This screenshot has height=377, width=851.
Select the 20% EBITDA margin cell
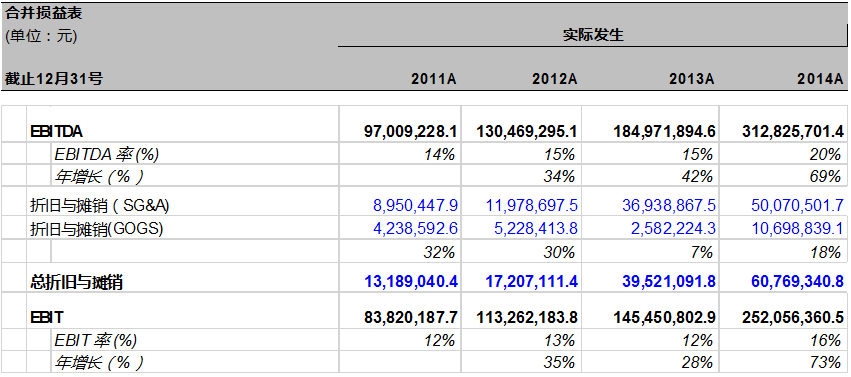(x=826, y=155)
